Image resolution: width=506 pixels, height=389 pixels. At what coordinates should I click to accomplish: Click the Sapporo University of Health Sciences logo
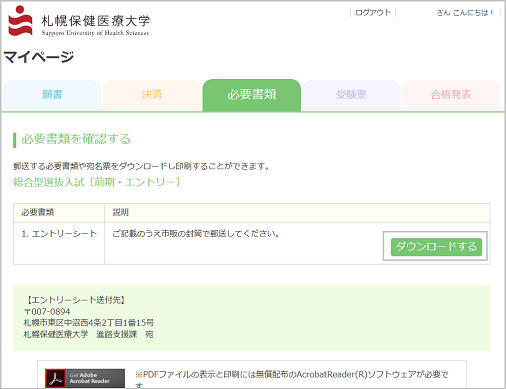79,21
